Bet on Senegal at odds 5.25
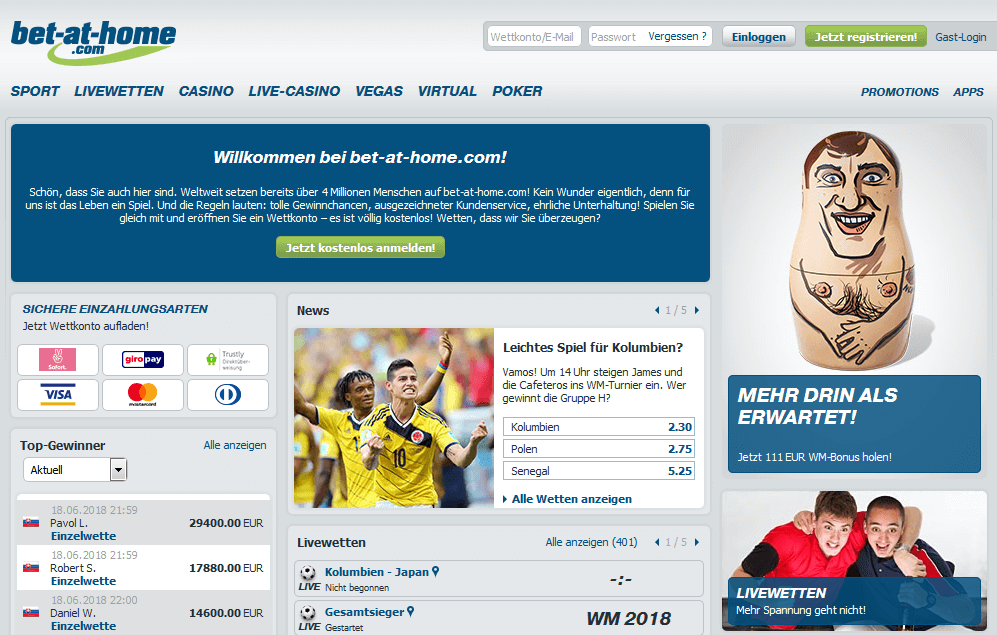 coord(599,471)
